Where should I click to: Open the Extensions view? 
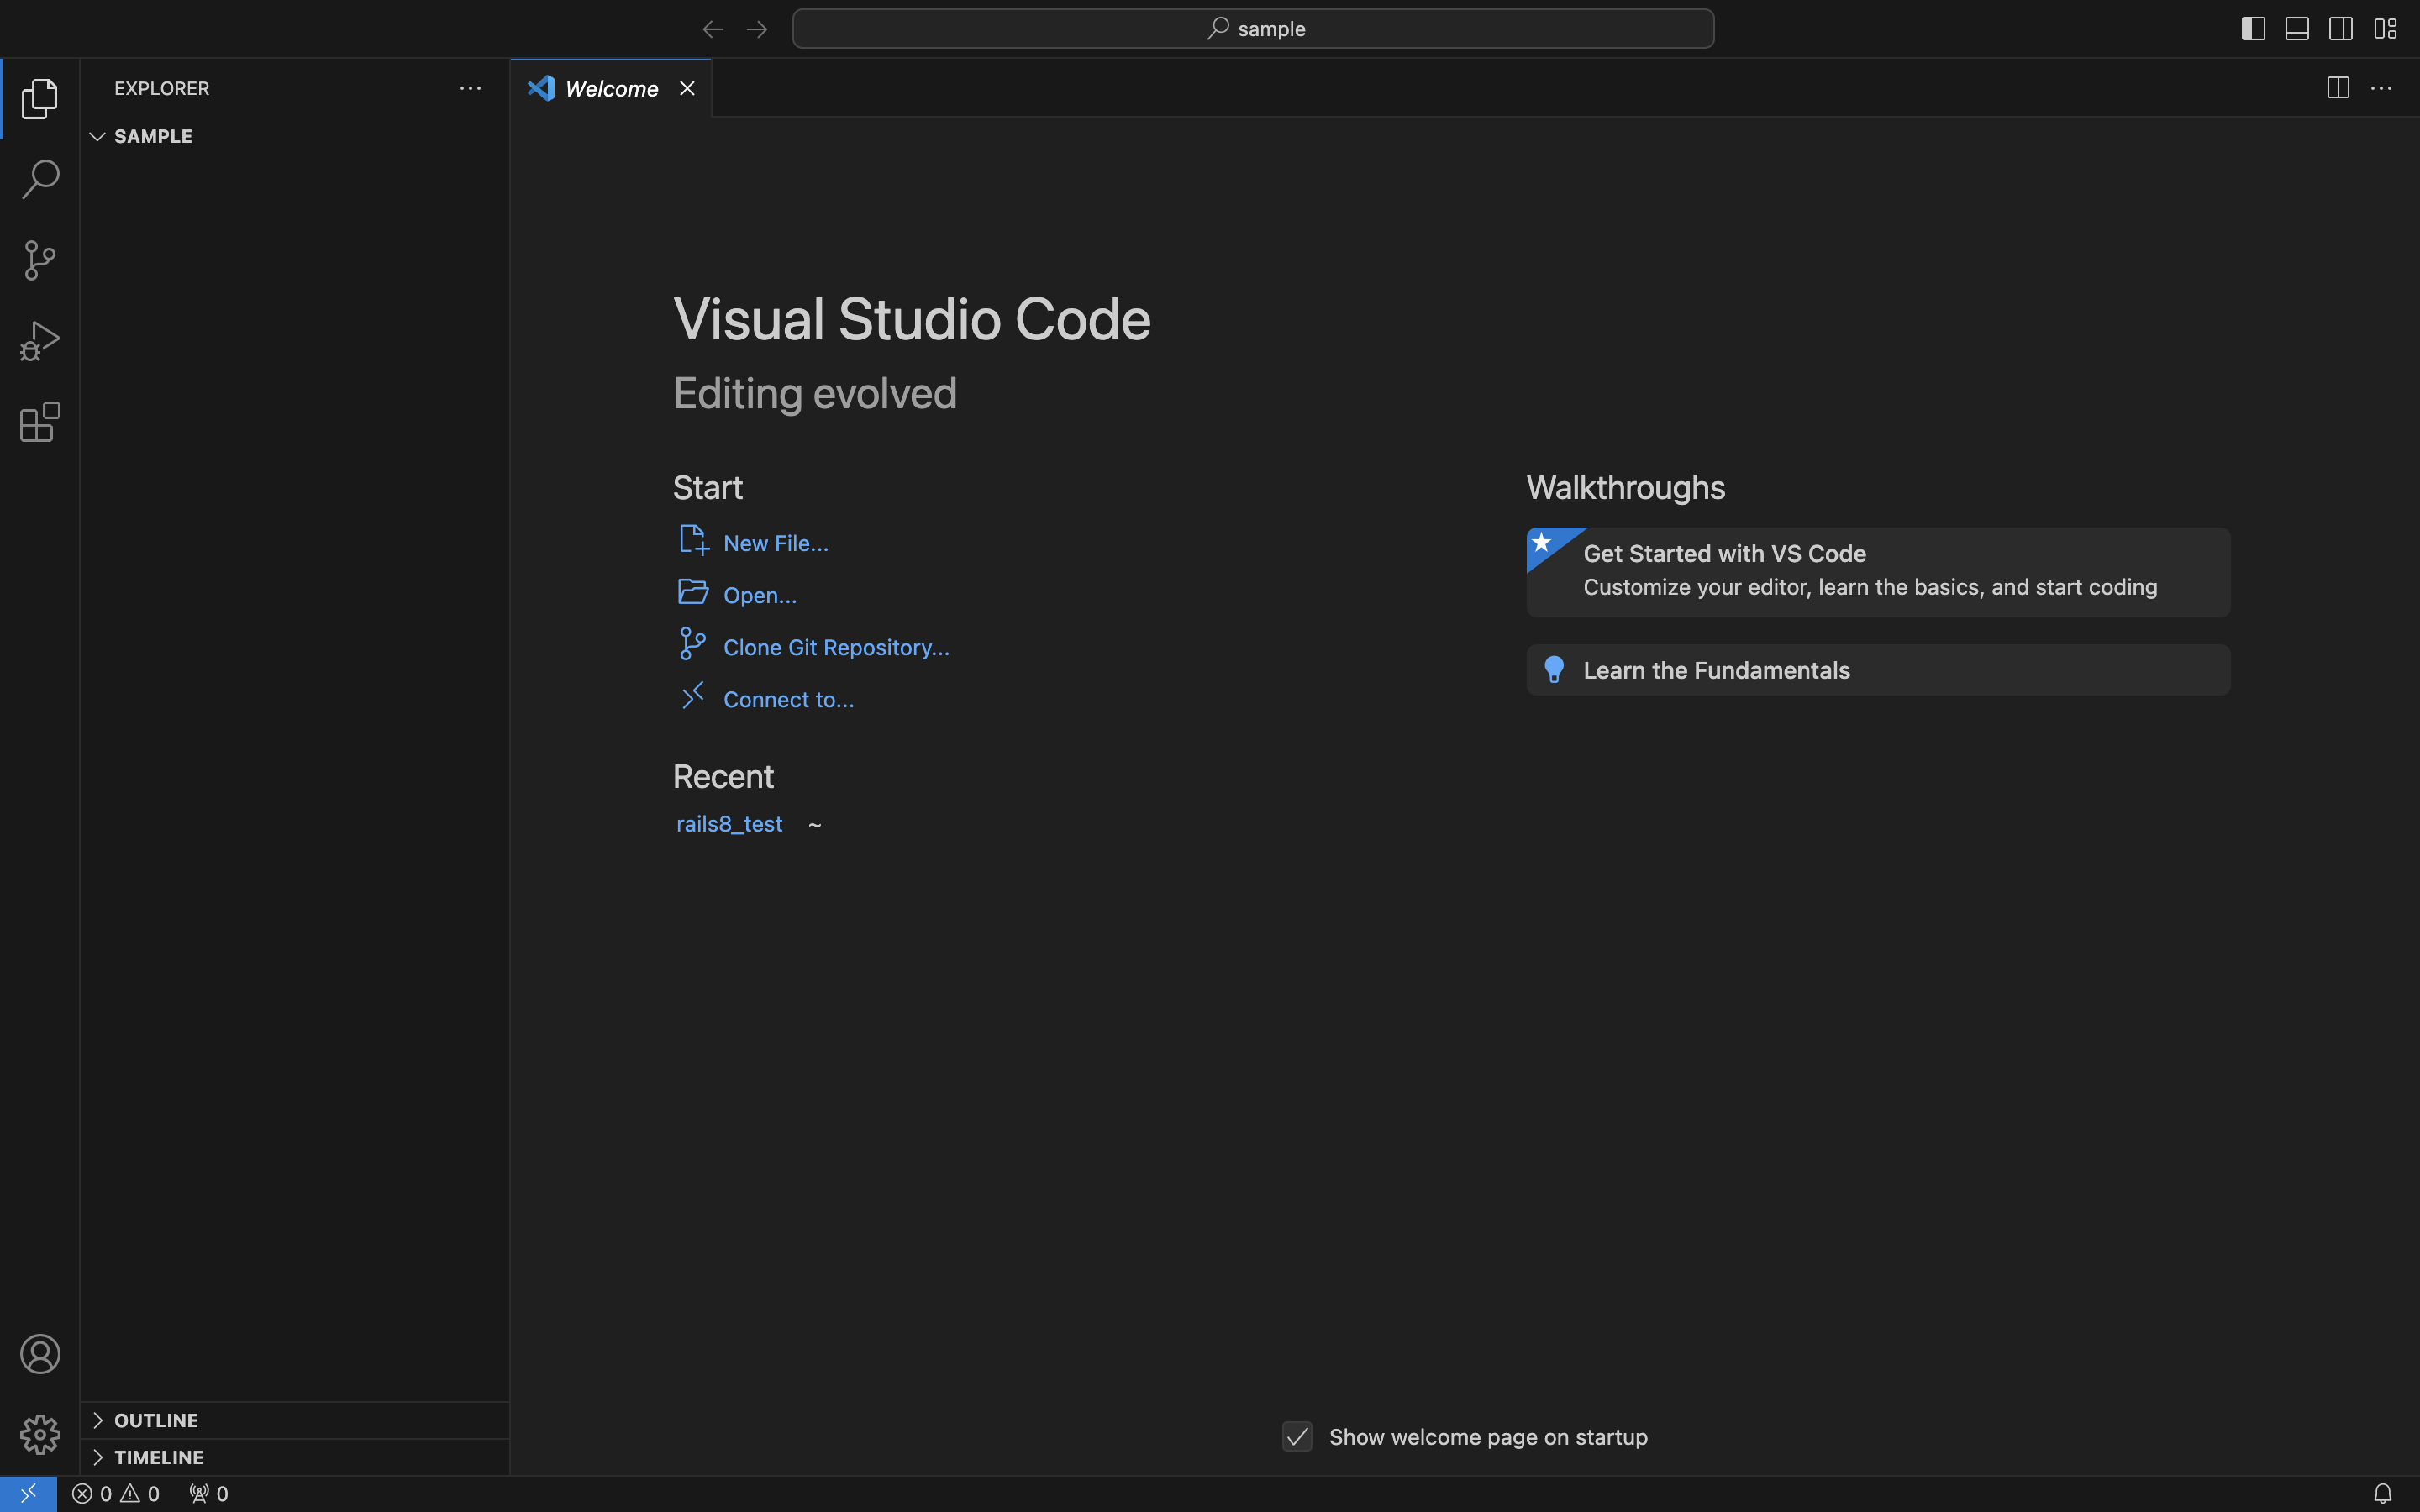click(x=40, y=422)
